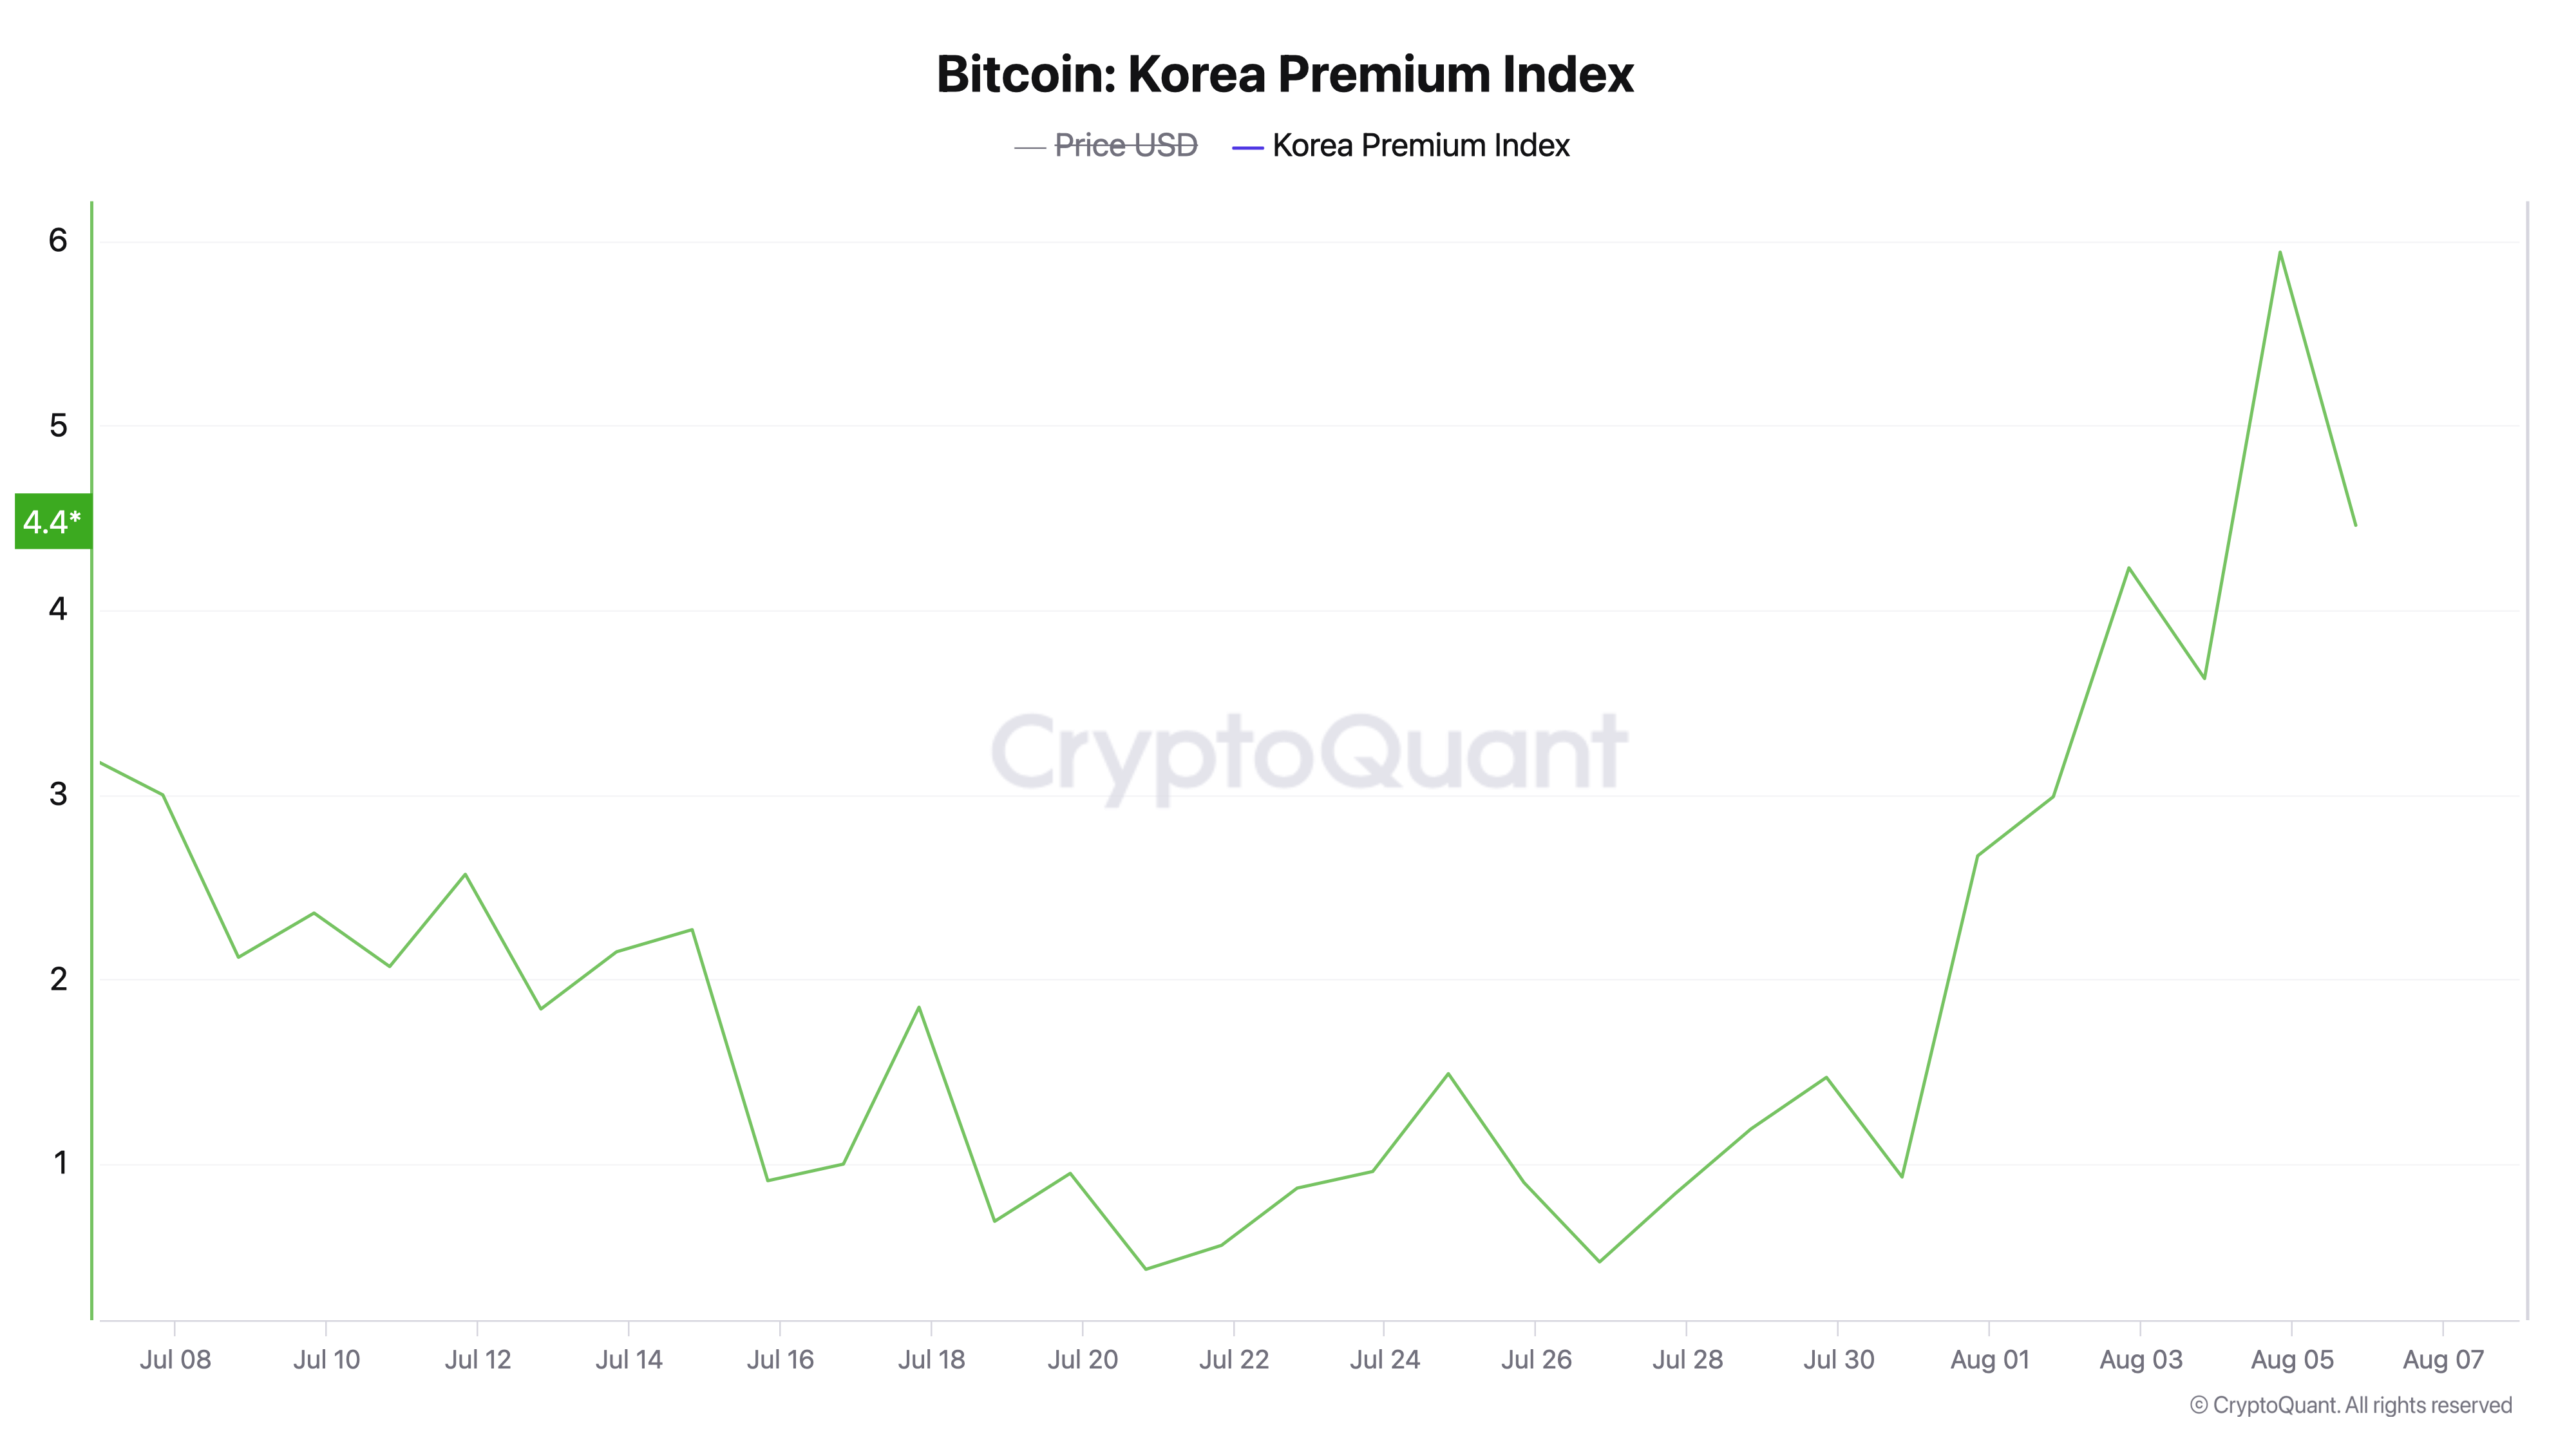Image resolution: width=2576 pixels, height=1449 pixels.
Task: Select the line's final data point at the right end
Action: pyautogui.click(x=2355, y=525)
